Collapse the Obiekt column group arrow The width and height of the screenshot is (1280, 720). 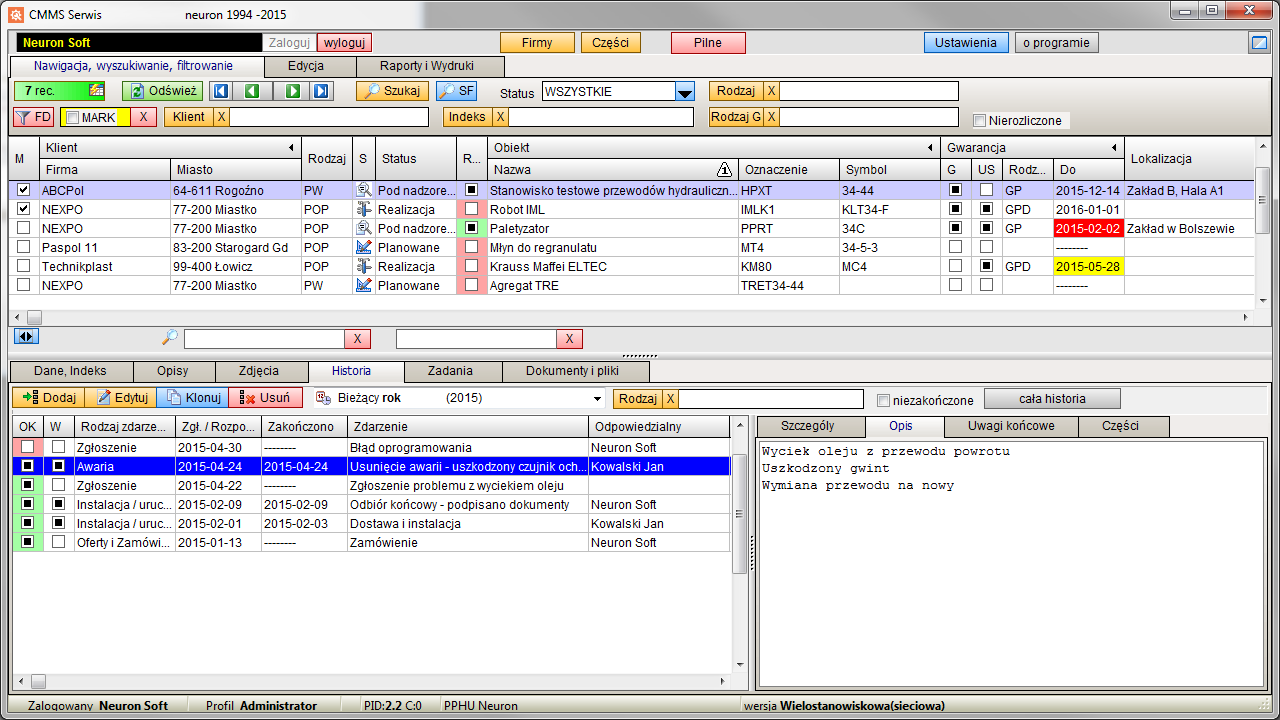coord(931,148)
